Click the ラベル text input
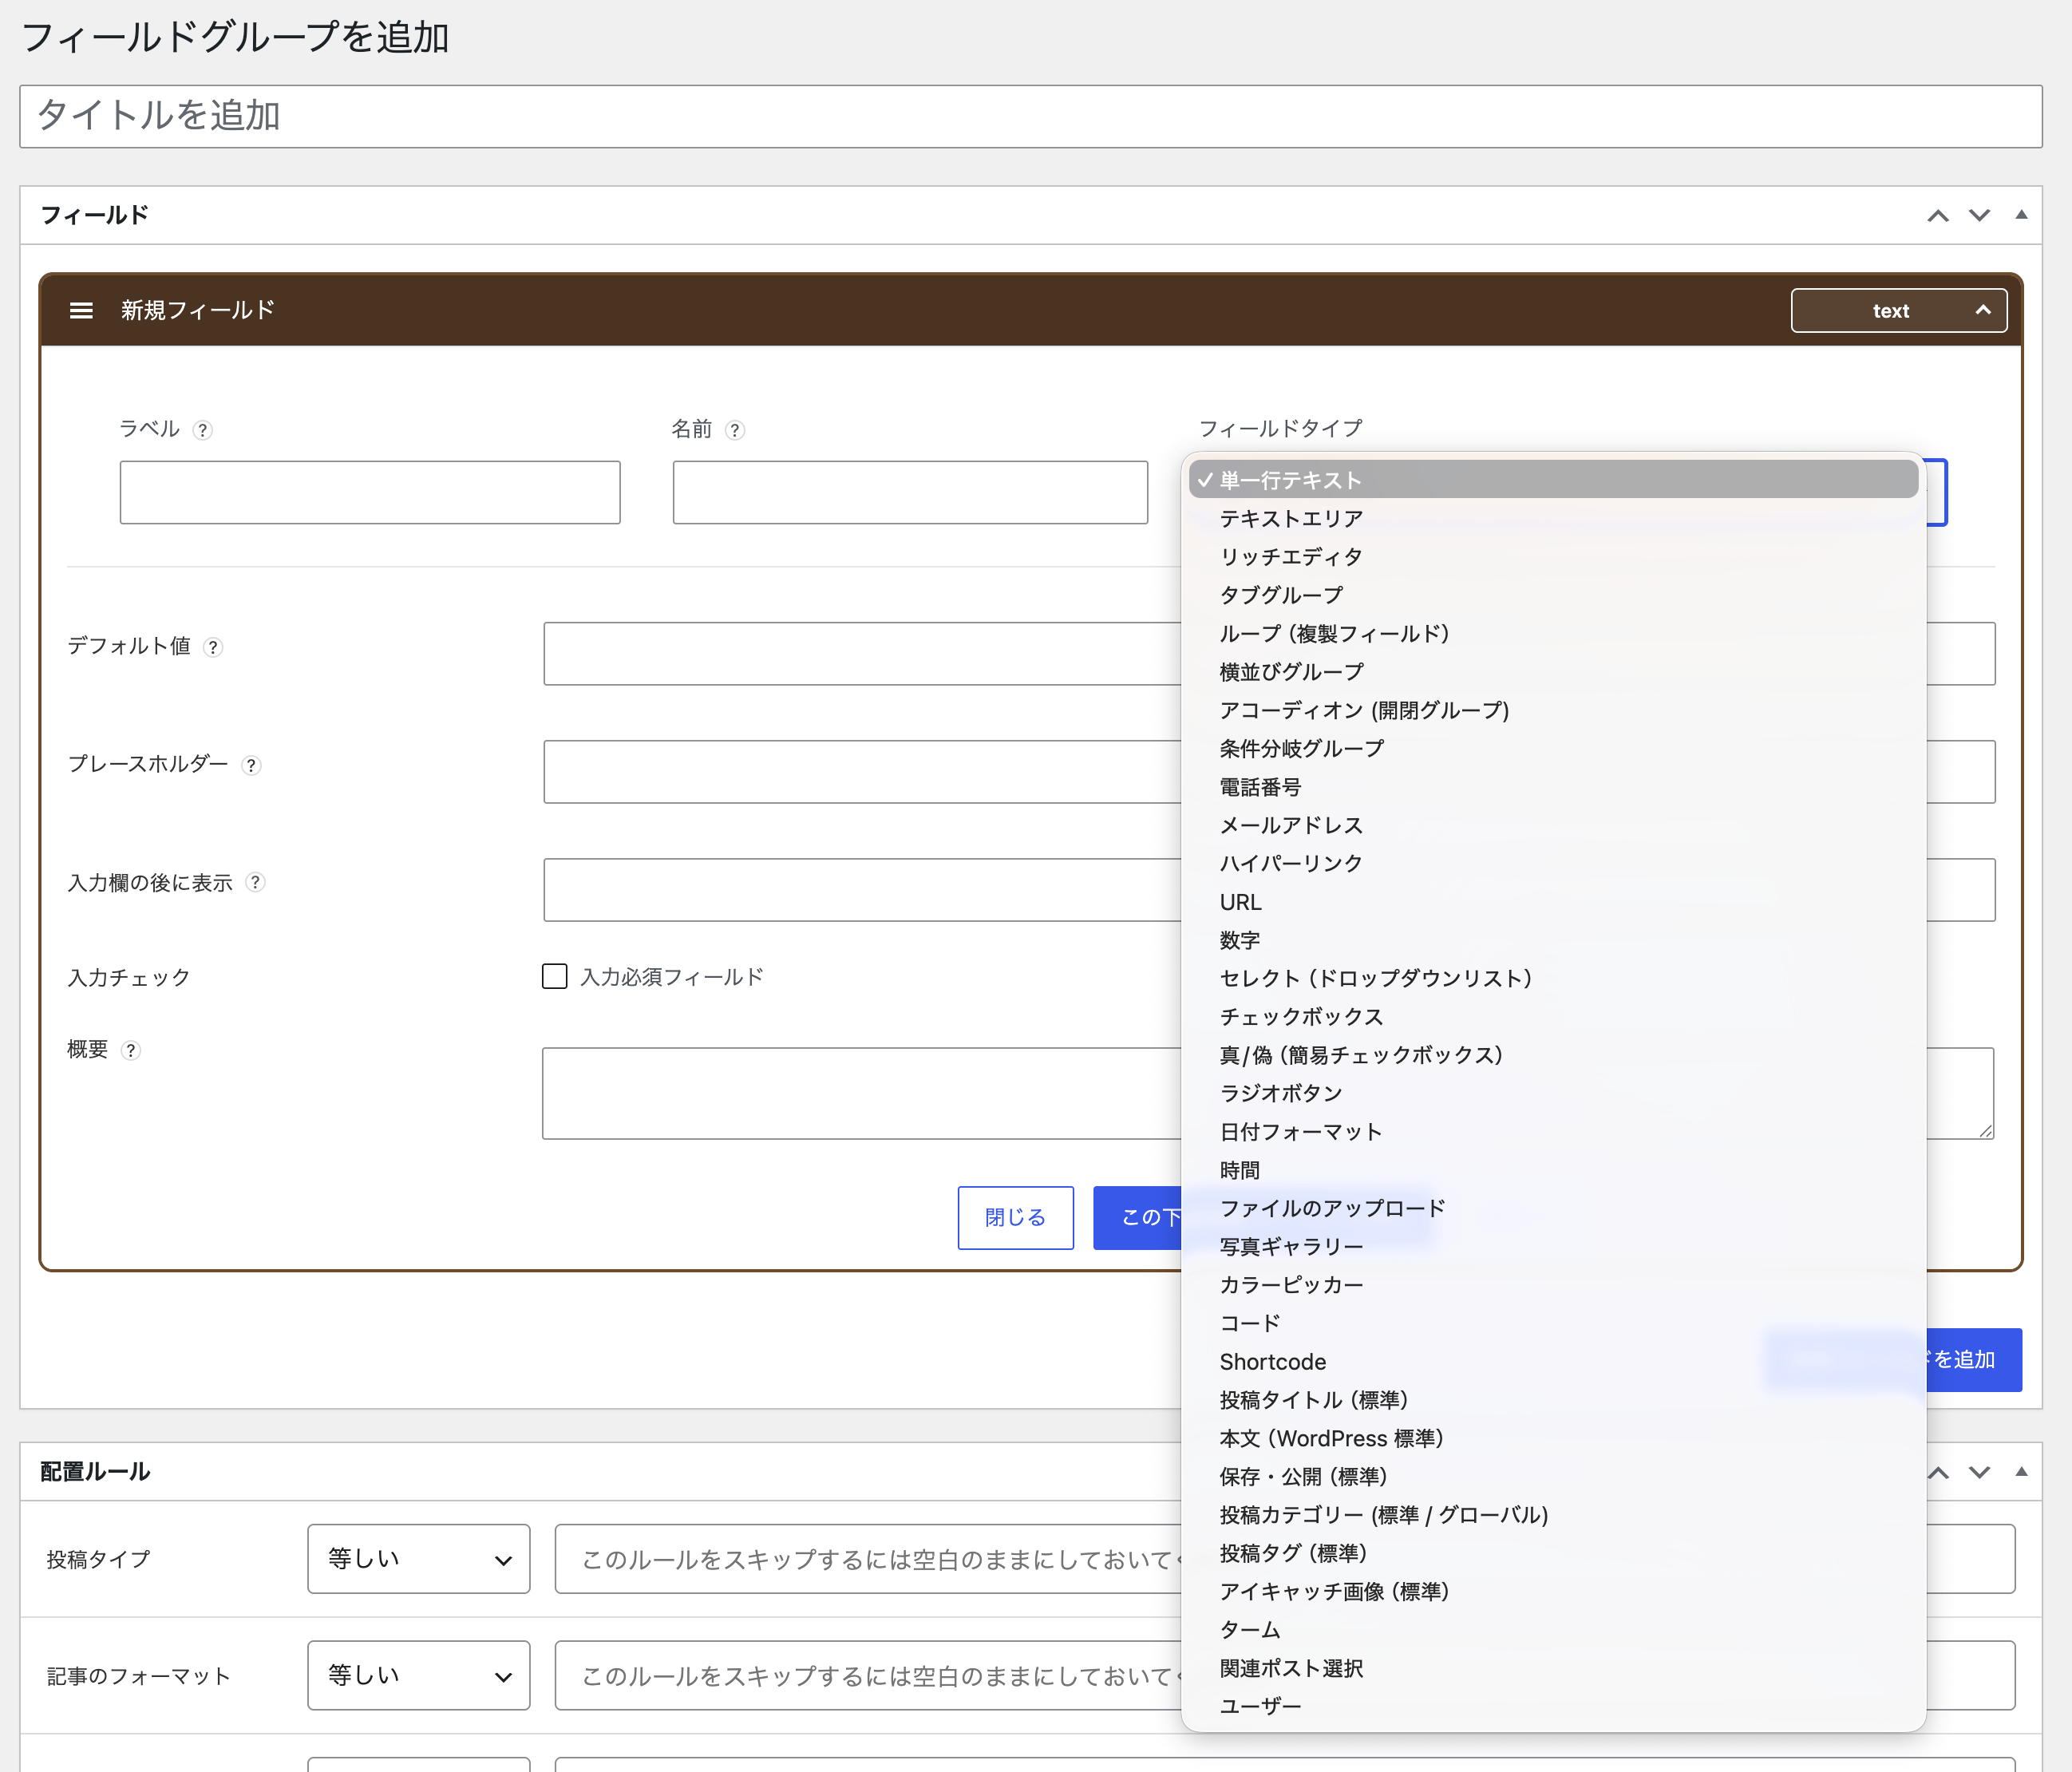Screen dimensions: 2072x1772 370,492
